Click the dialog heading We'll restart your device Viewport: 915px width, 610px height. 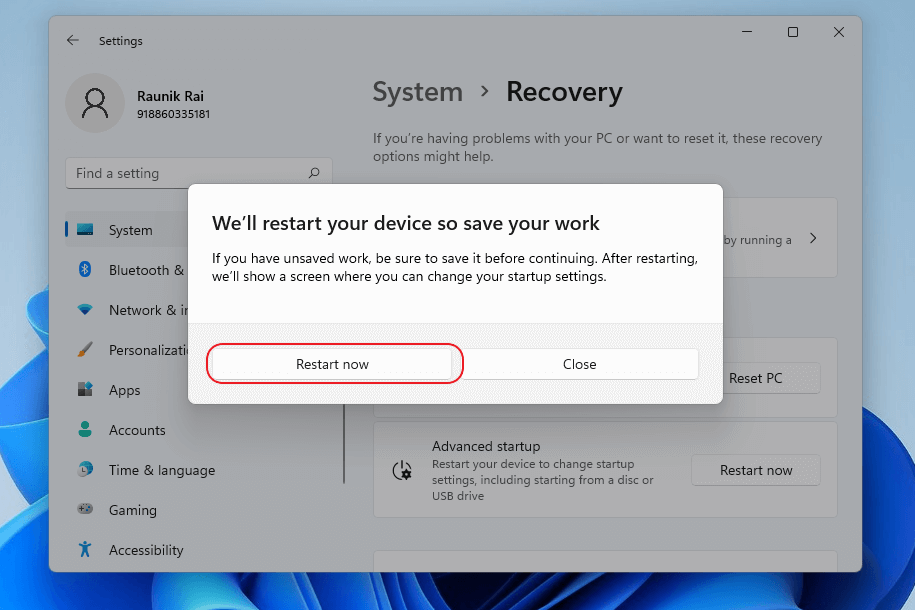406,223
